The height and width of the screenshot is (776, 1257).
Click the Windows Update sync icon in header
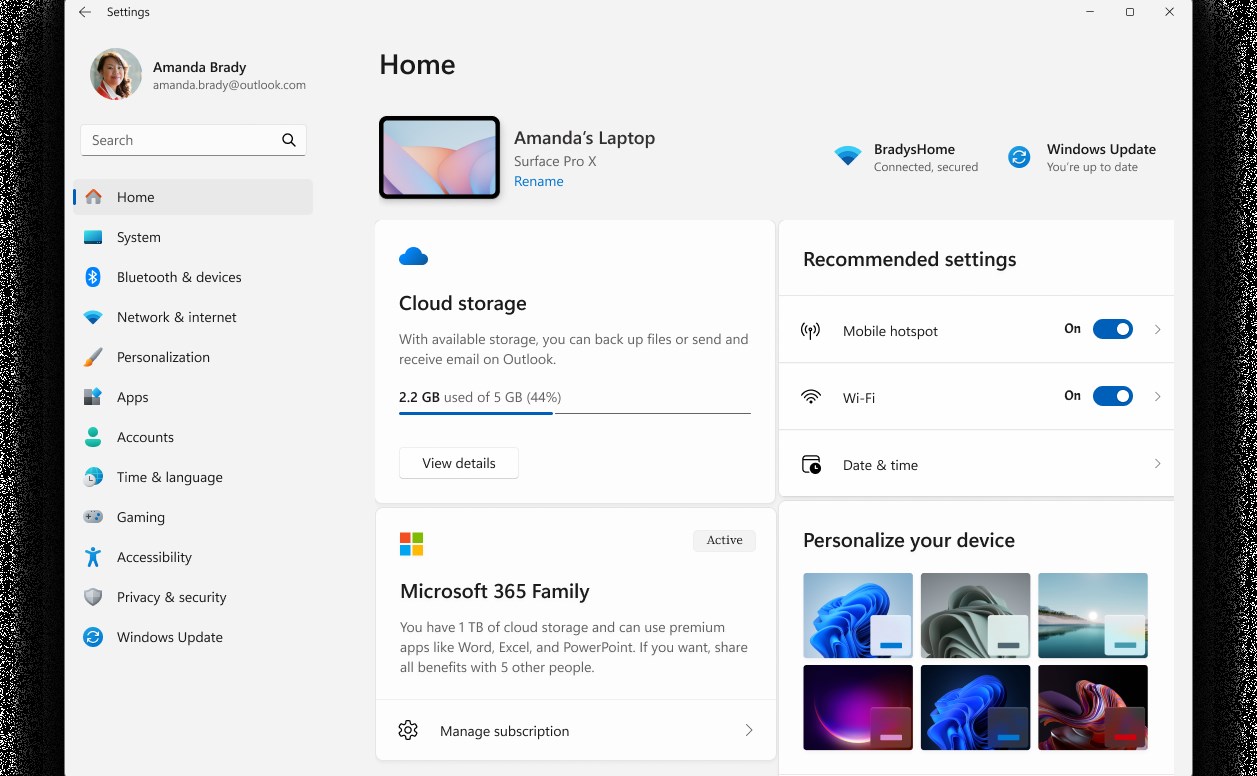click(1019, 157)
